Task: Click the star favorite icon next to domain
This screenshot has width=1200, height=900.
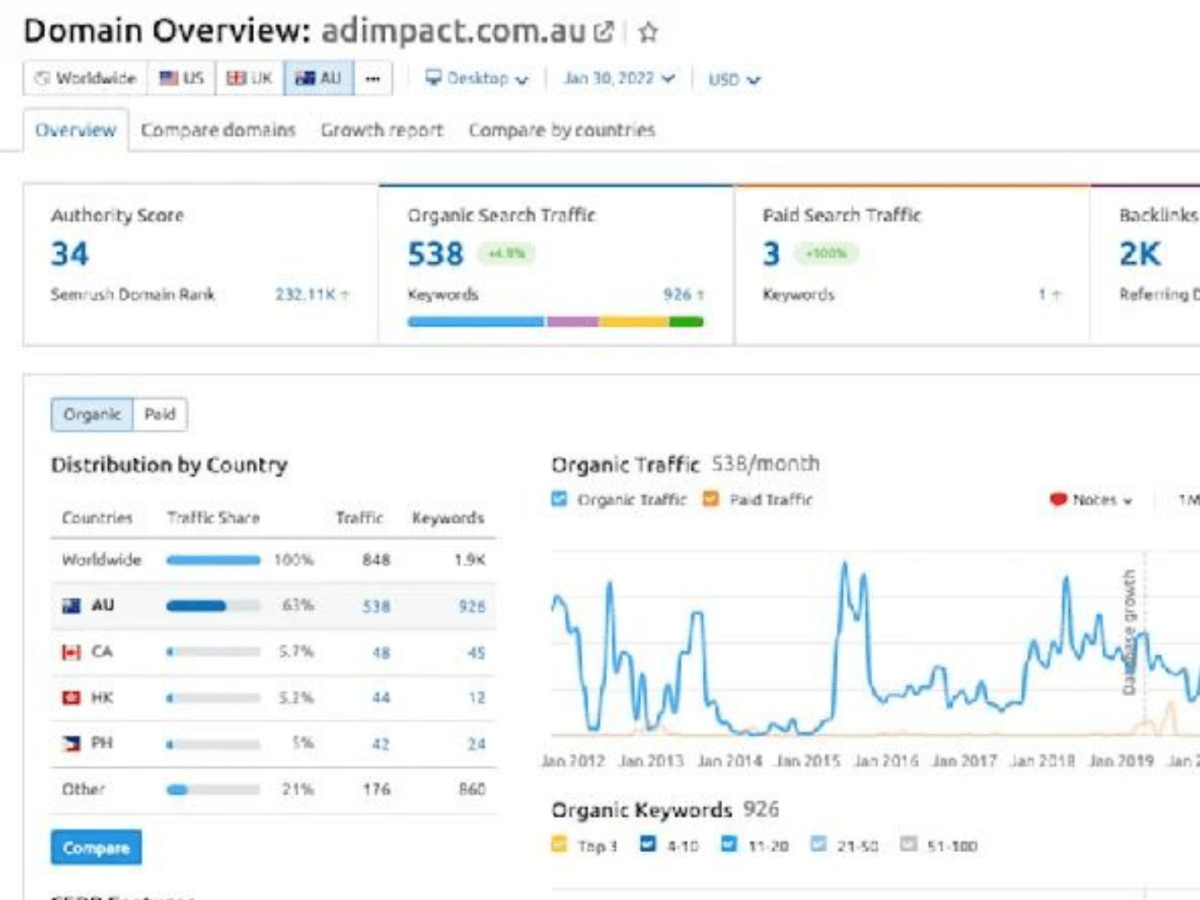Action: (x=648, y=32)
